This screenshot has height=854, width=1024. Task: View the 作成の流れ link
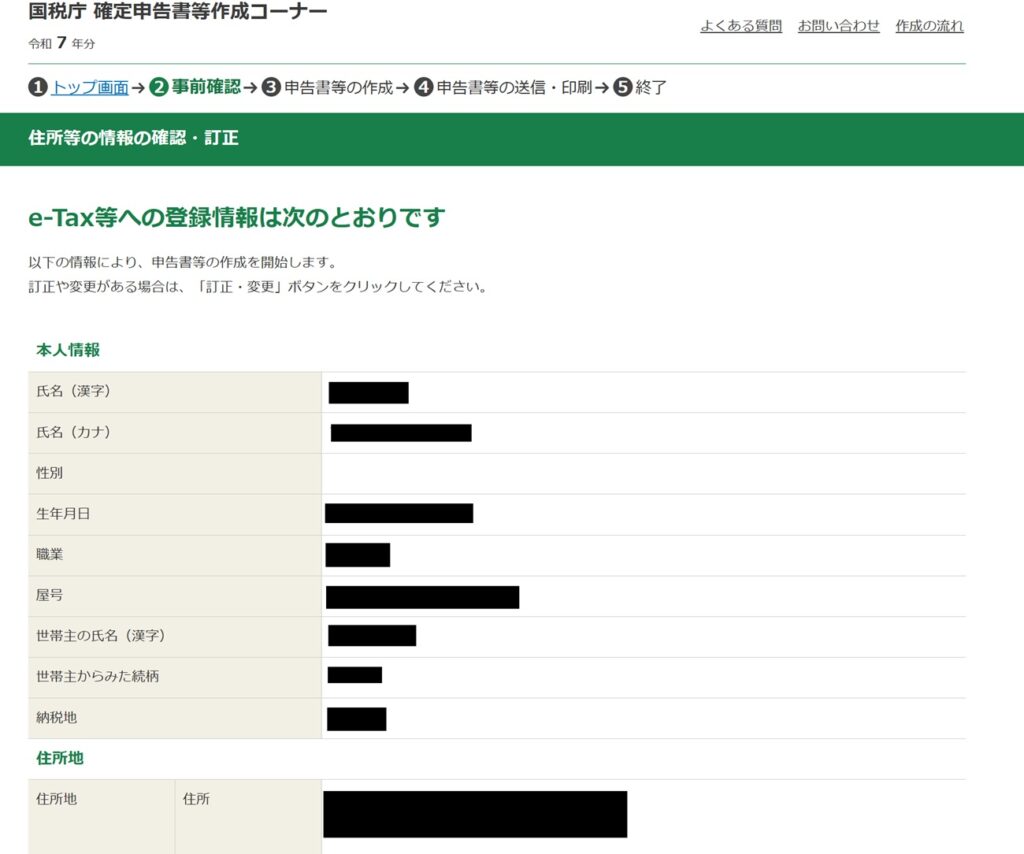929,26
